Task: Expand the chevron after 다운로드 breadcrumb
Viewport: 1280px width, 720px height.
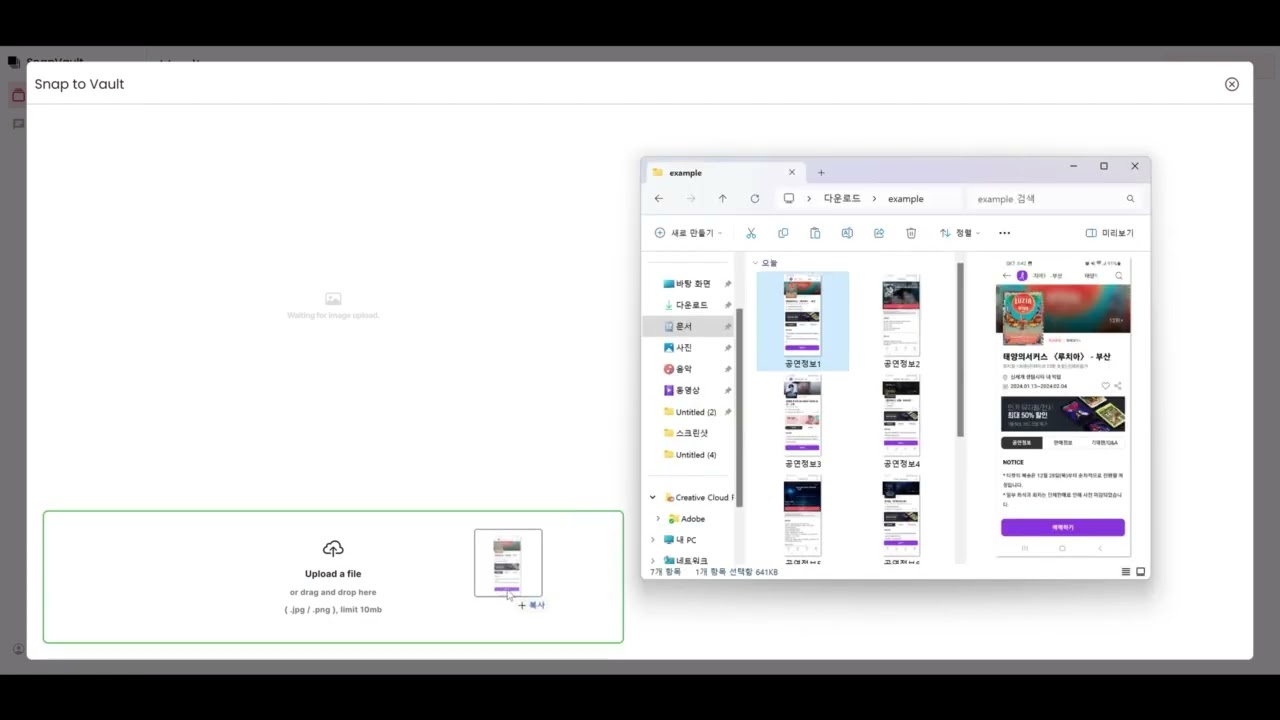Action: [874, 199]
